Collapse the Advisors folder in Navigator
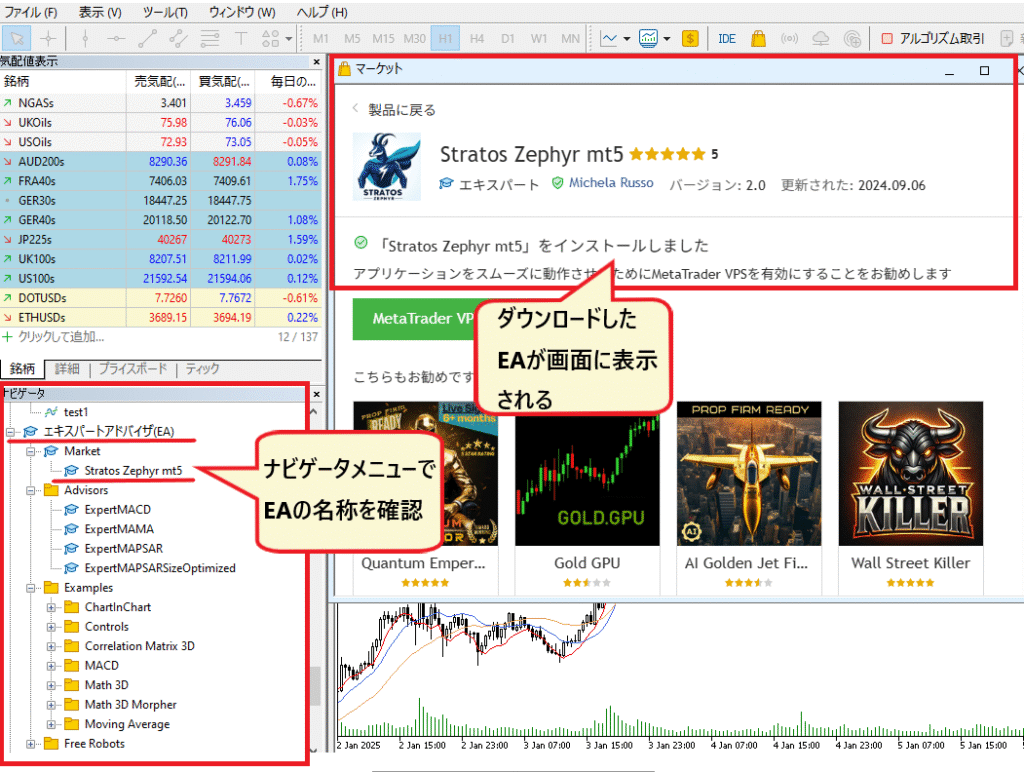 pyautogui.click(x=32, y=490)
